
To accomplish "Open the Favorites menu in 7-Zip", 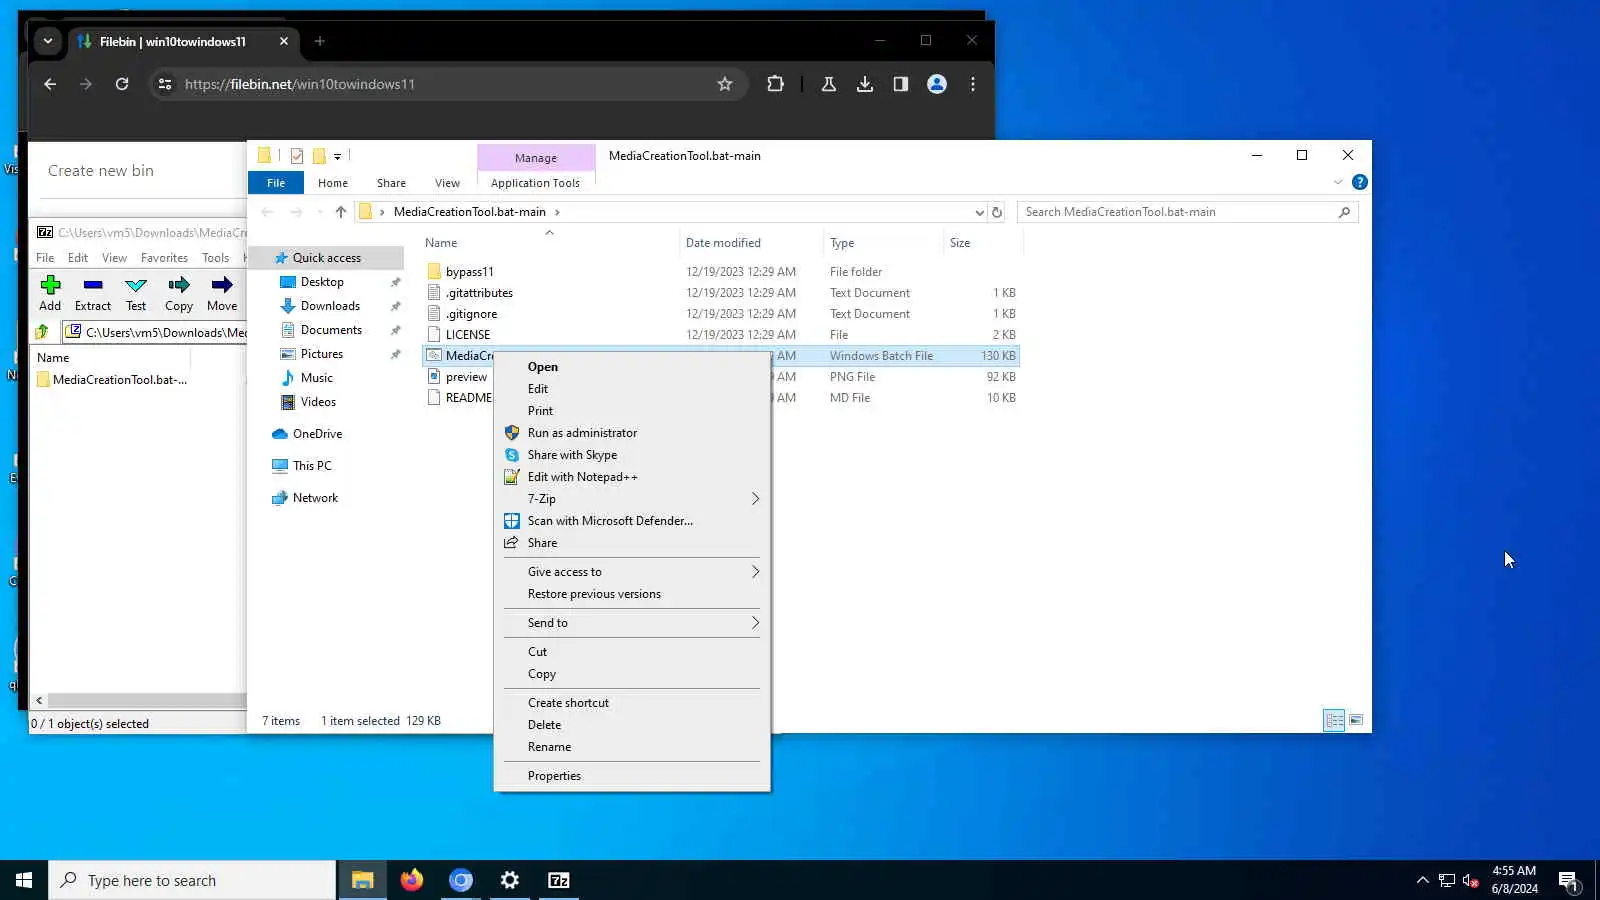I will point(164,258).
